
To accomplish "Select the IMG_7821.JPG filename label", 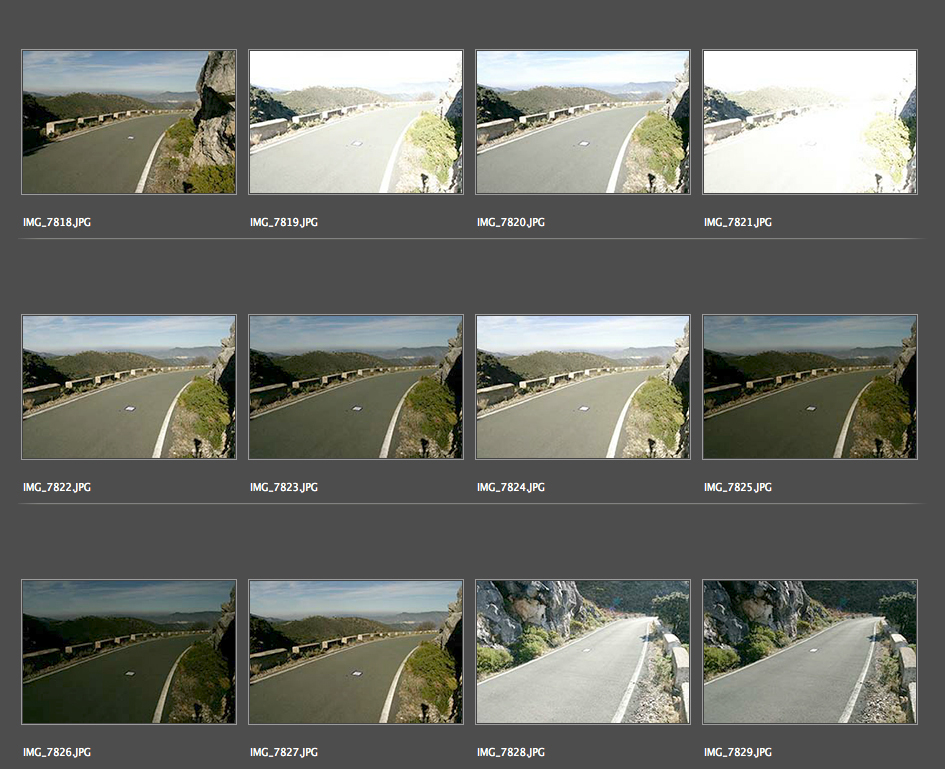I will click(738, 222).
